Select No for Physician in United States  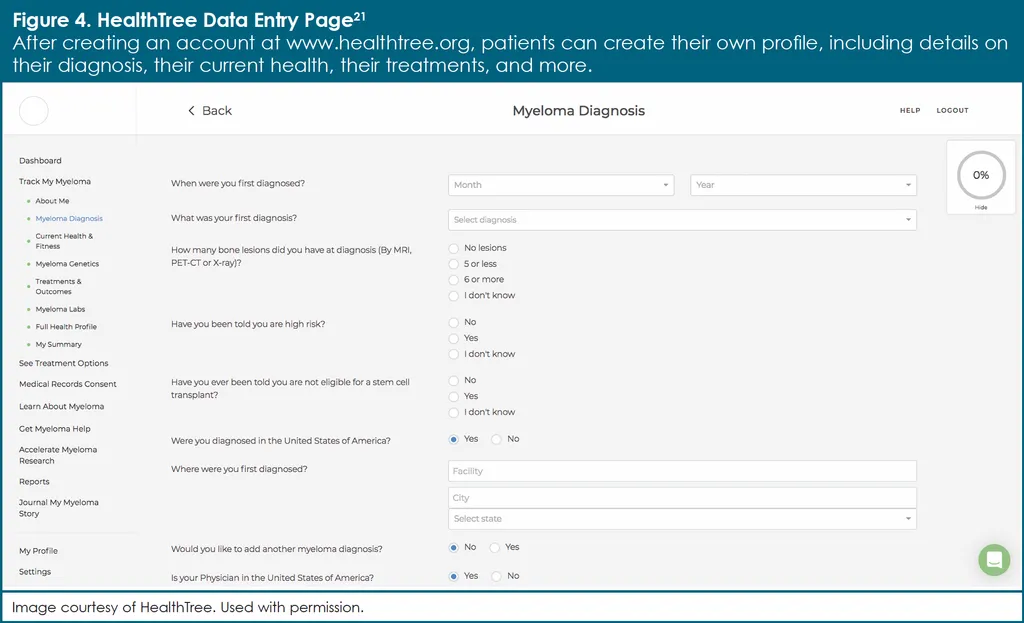[x=496, y=577]
